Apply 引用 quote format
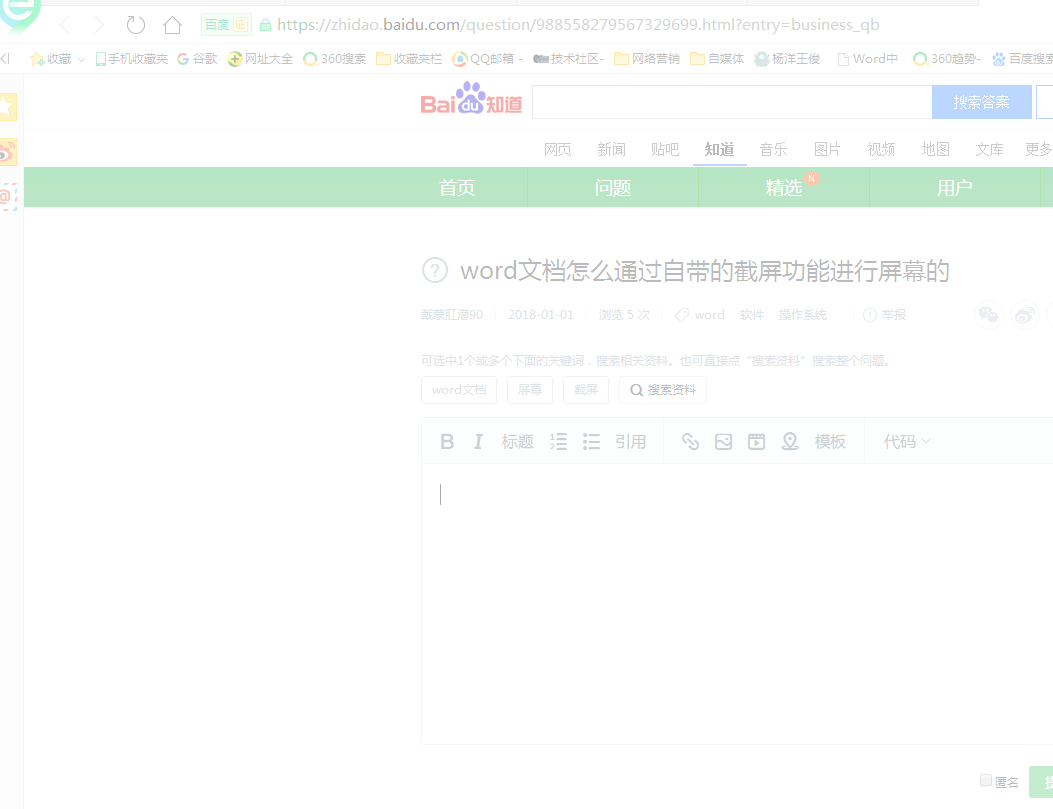 pos(631,442)
